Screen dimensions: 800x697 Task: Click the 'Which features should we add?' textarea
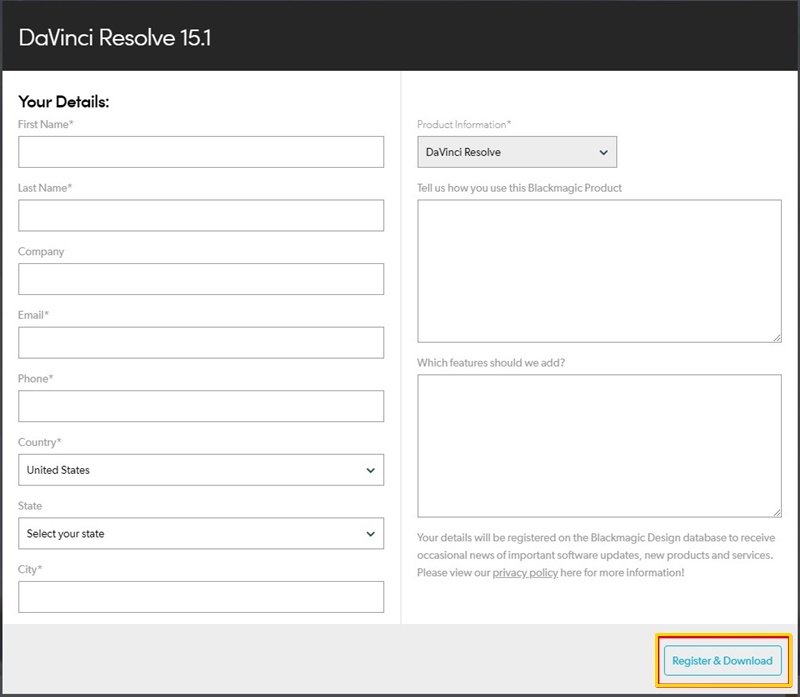599,446
